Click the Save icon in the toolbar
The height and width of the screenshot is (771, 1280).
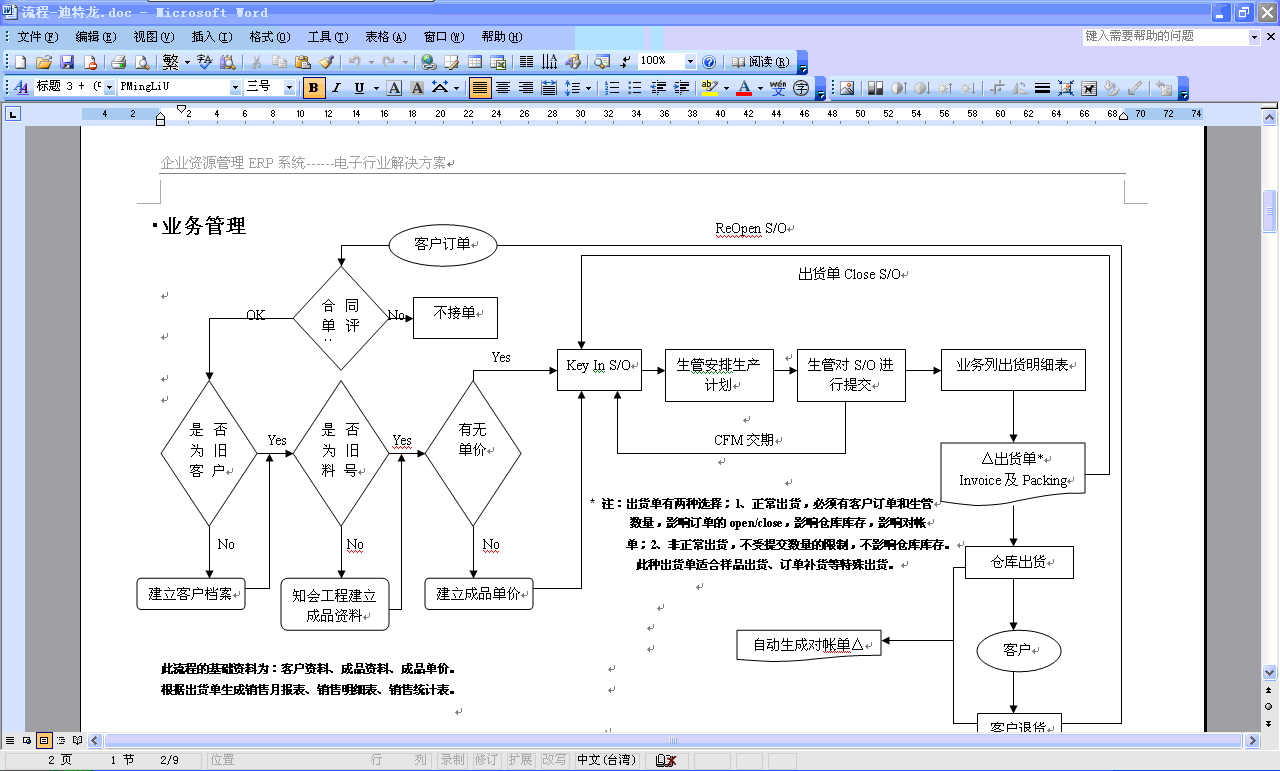click(x=67, y=62)
